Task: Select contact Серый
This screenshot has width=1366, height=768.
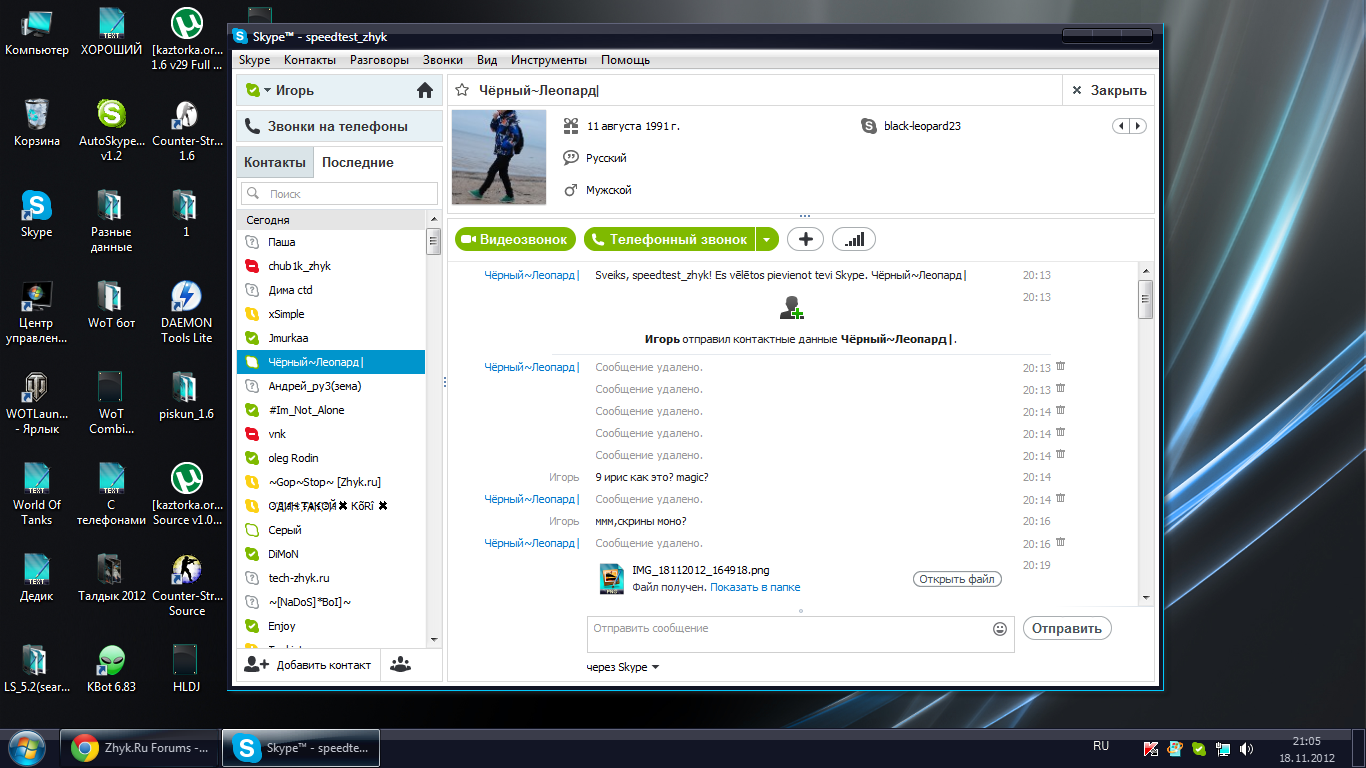Action: 331,530
